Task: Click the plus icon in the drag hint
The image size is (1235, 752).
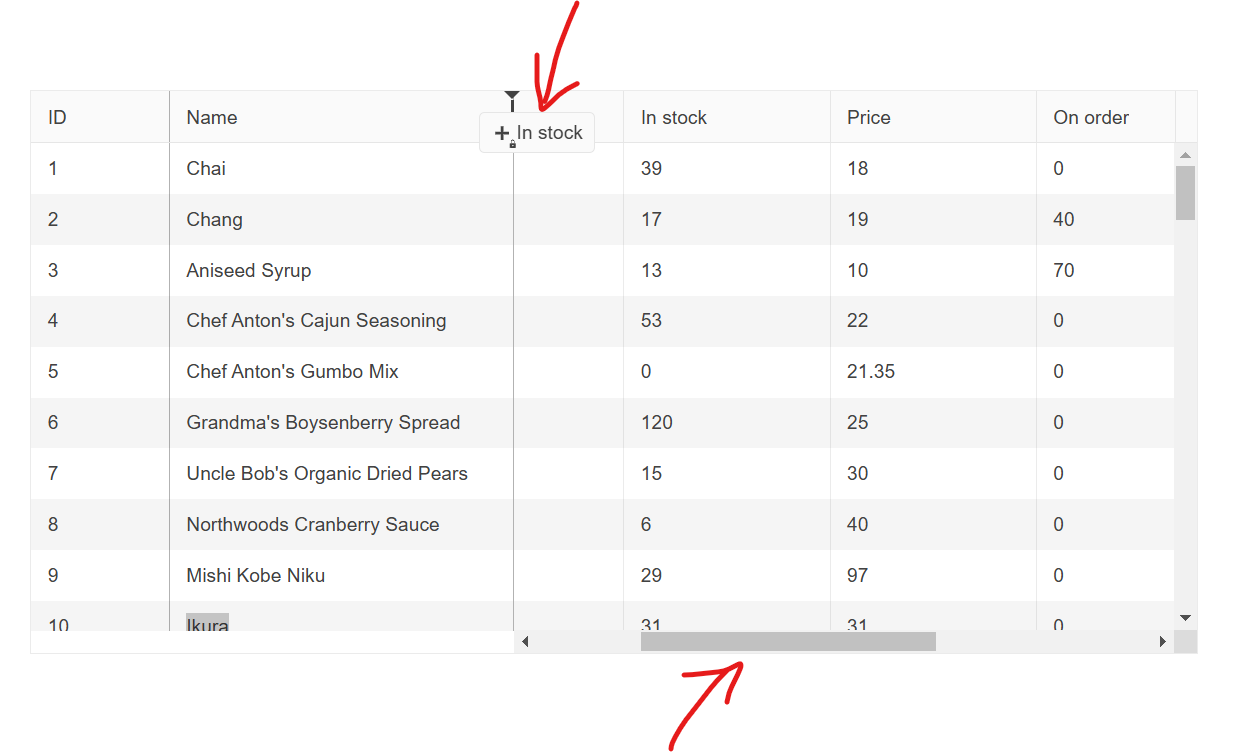Action: pyautogui.click(x=502, y=133)
